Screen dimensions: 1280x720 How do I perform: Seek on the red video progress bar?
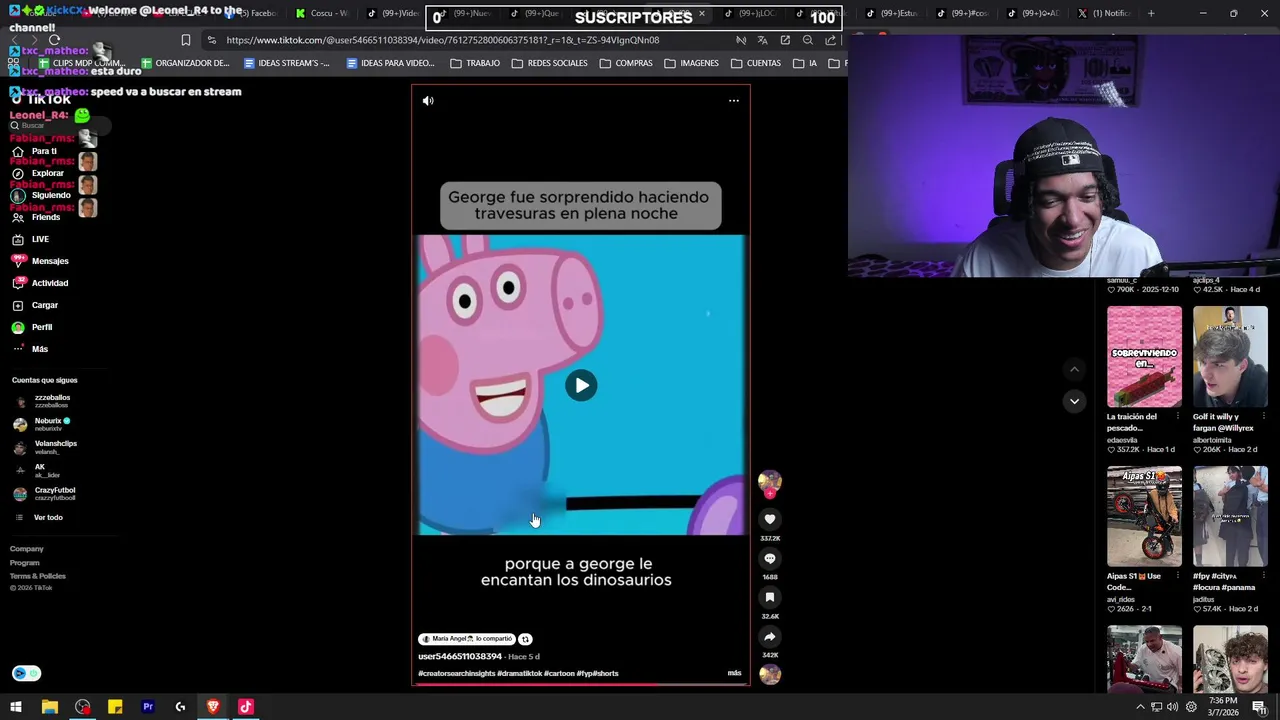(581, 685)
